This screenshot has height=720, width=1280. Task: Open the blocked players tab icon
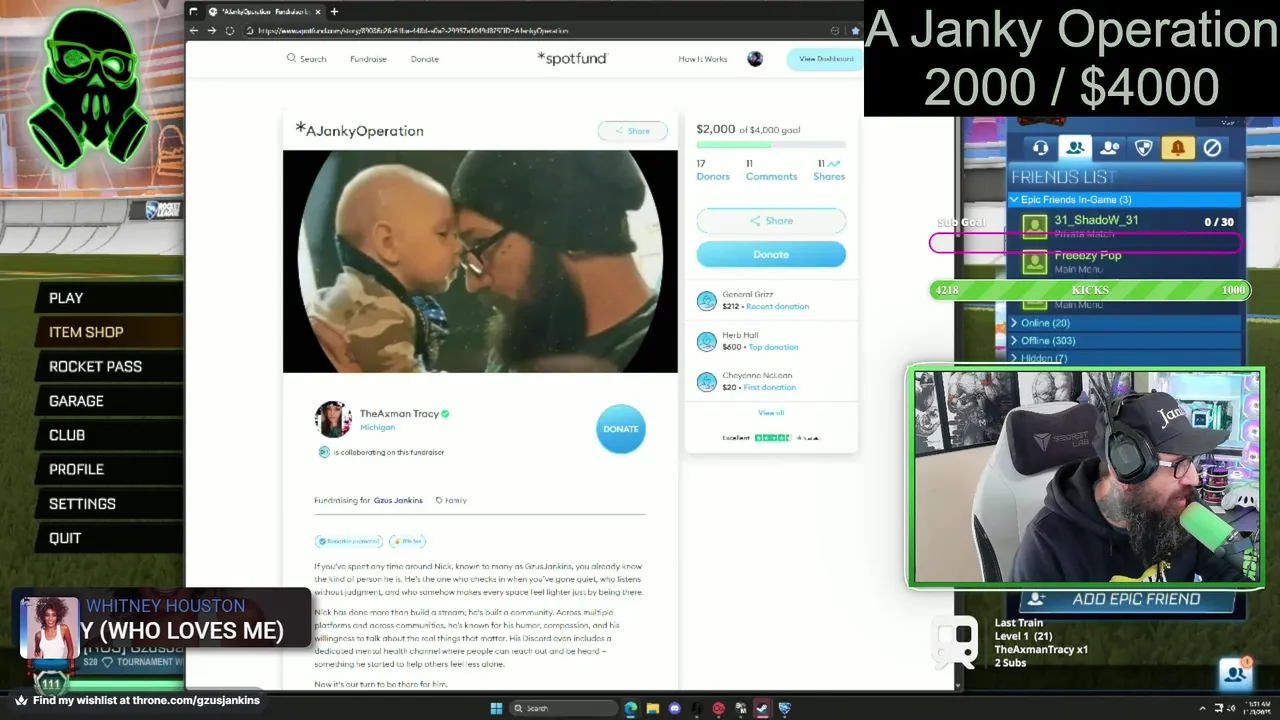pyautogui.click(x=1212, y=148)
